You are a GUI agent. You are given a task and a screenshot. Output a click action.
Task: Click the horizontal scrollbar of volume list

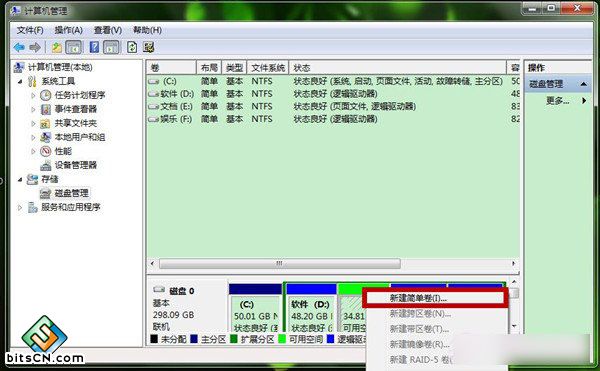[333, 264]
